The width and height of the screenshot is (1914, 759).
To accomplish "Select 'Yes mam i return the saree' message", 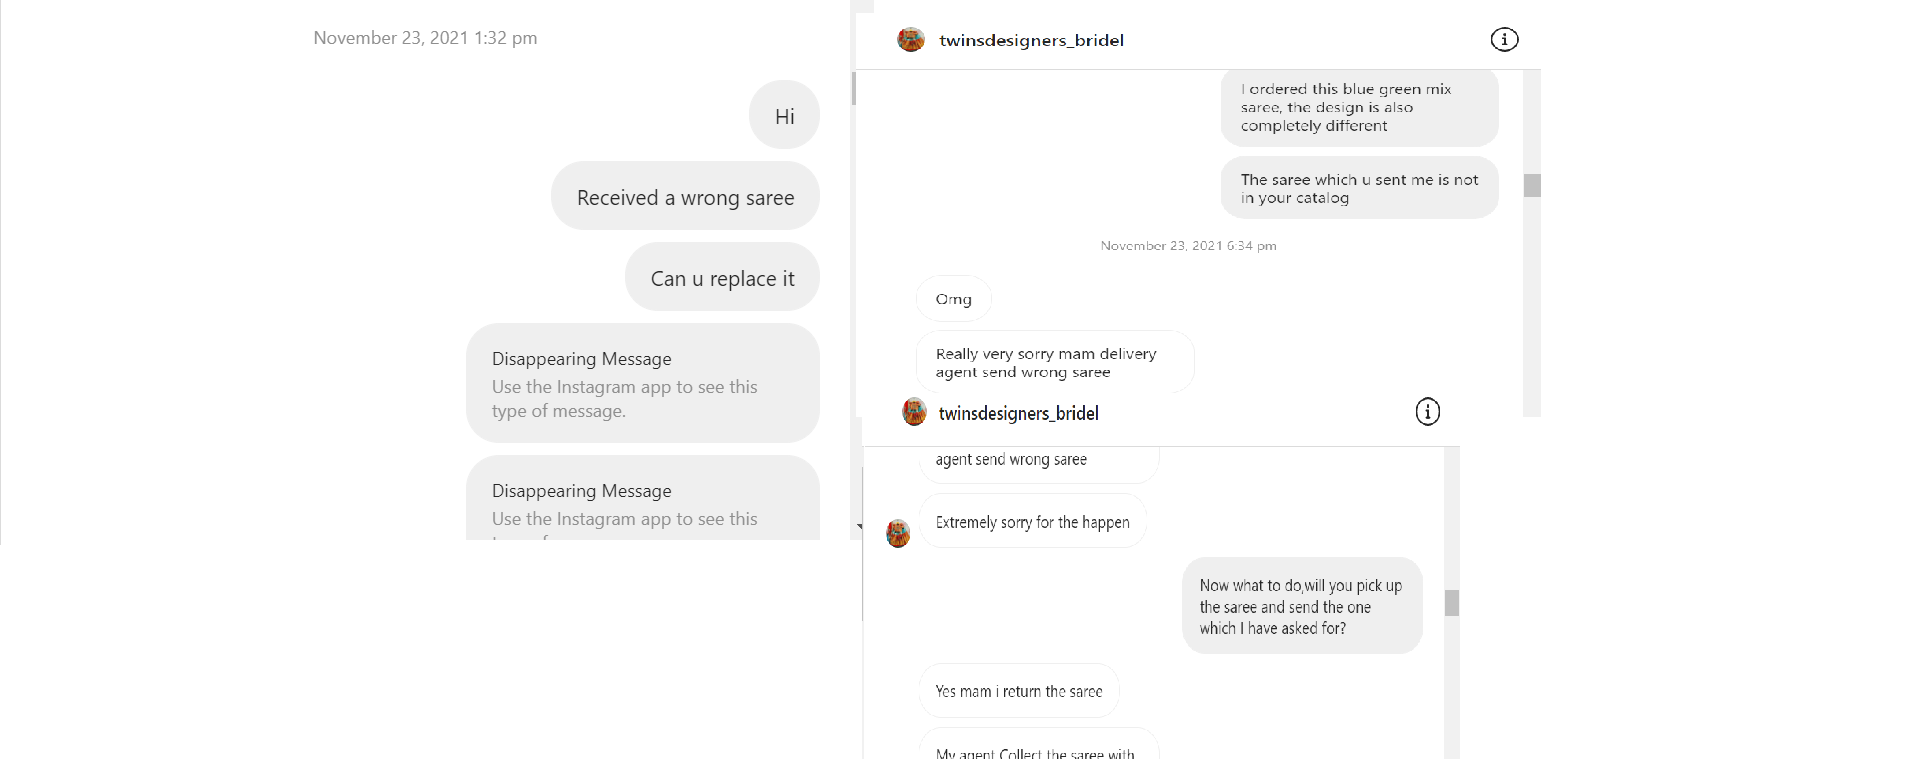I will [1018, 691].
